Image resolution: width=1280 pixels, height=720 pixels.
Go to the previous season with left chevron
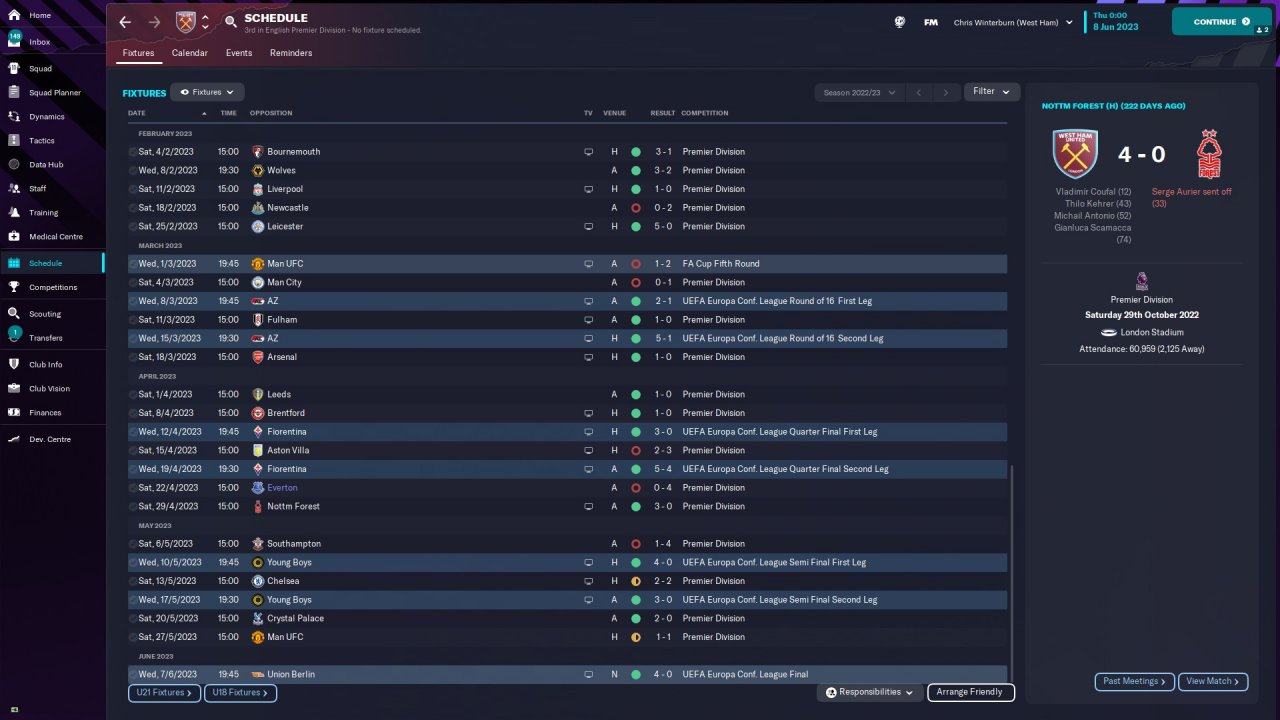[x=919, y=92]
